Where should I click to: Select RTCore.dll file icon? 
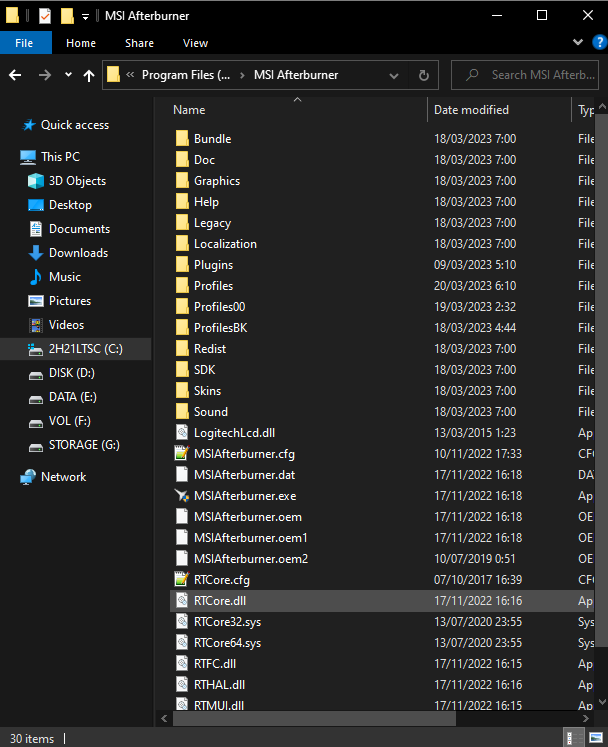coord(182,601)
